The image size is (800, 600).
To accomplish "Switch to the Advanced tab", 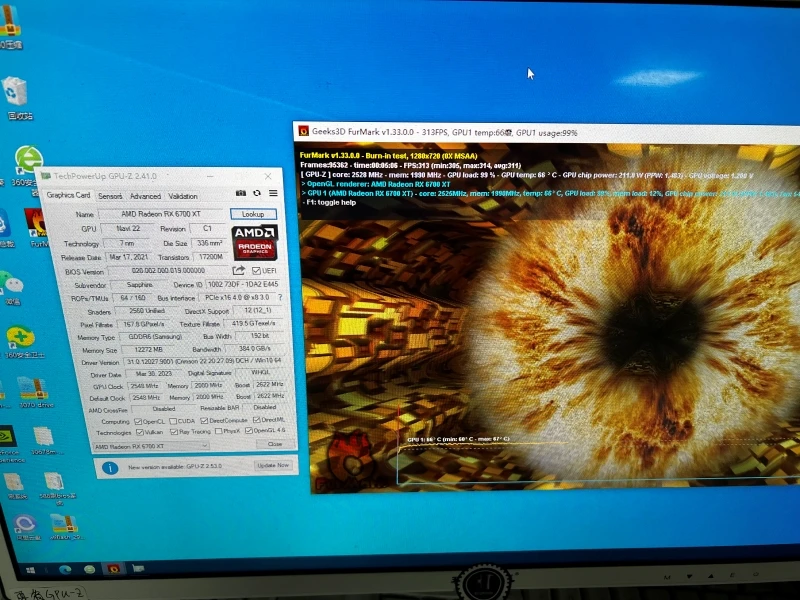I will [x=145, y=196].
